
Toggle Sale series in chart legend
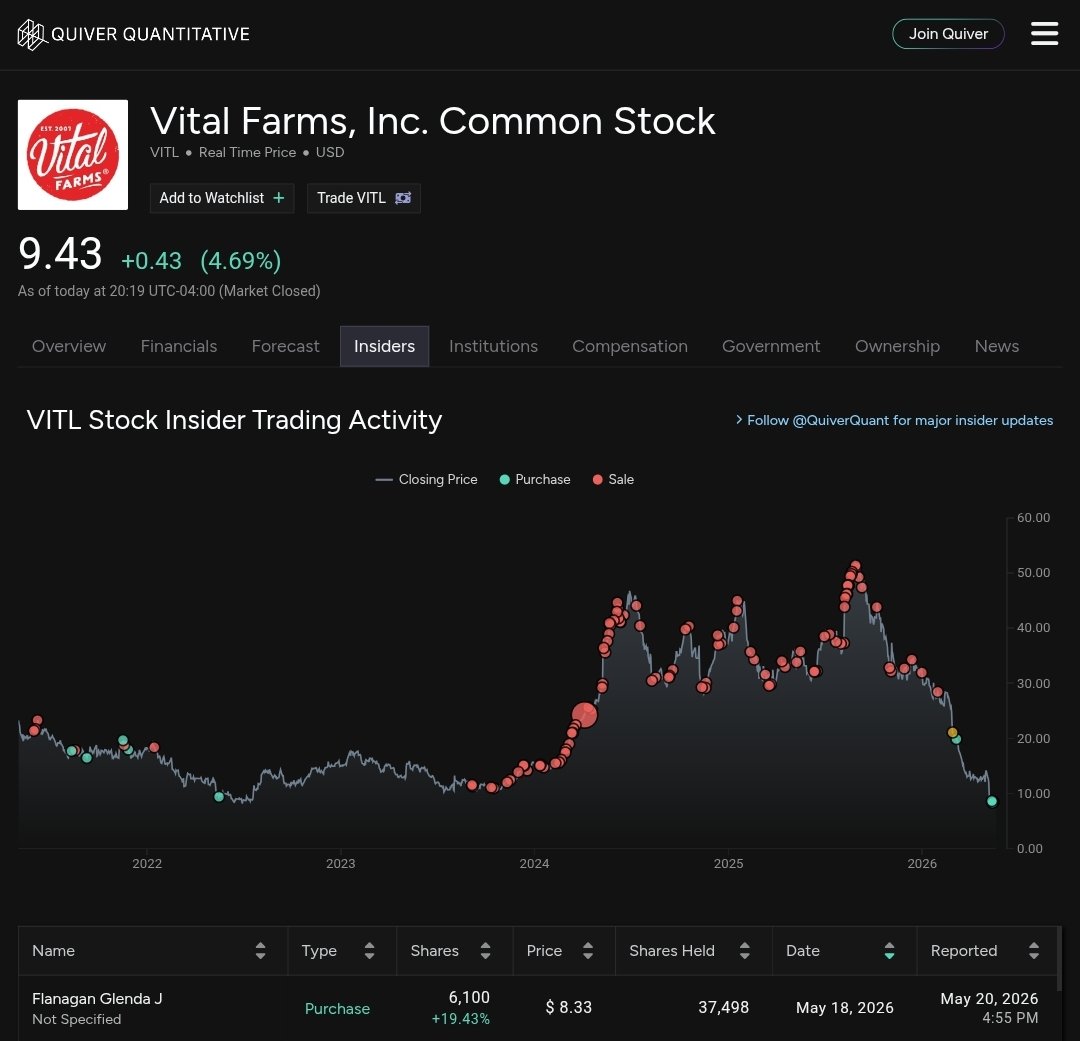tap(613, 480)
